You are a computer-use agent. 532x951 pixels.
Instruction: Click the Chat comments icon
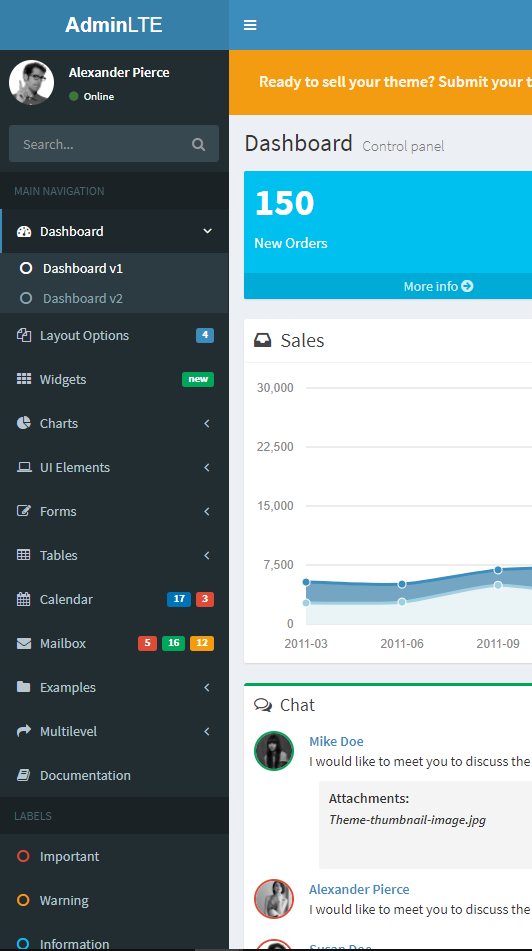tap(263, 705)
